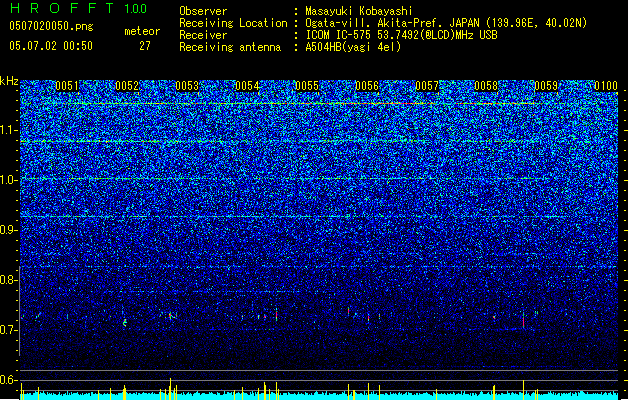629x400 pixels.
Task: Select observer name Masayuki Kobayashi
Action: 359,11
